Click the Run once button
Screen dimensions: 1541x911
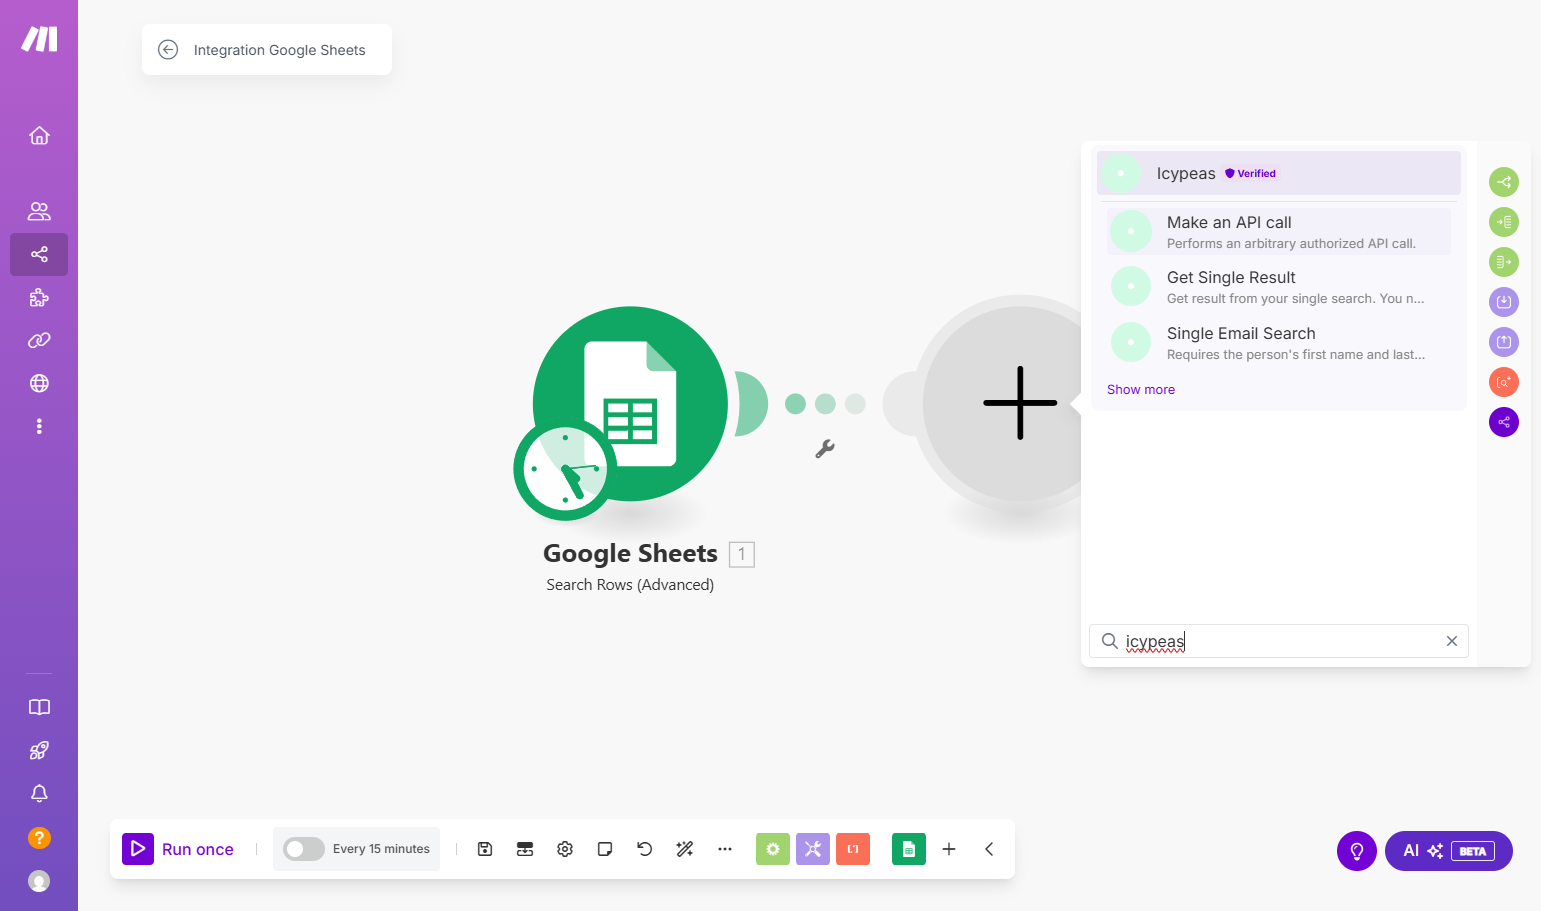pos(178,849)
